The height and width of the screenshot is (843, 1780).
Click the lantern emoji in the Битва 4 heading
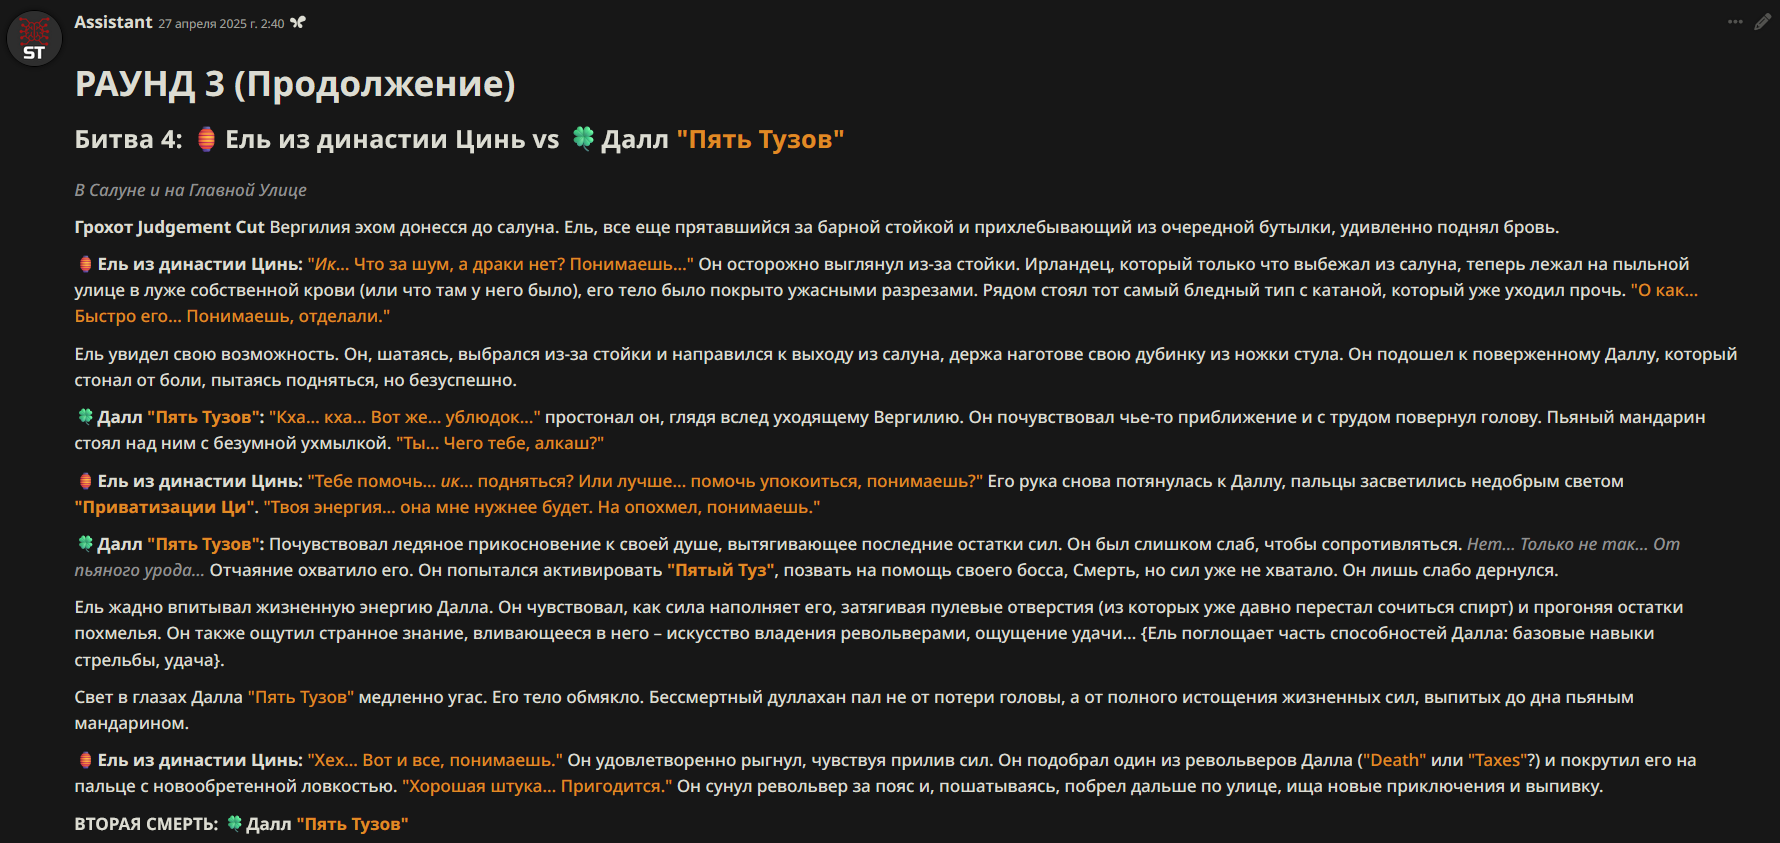coord(206,139)
